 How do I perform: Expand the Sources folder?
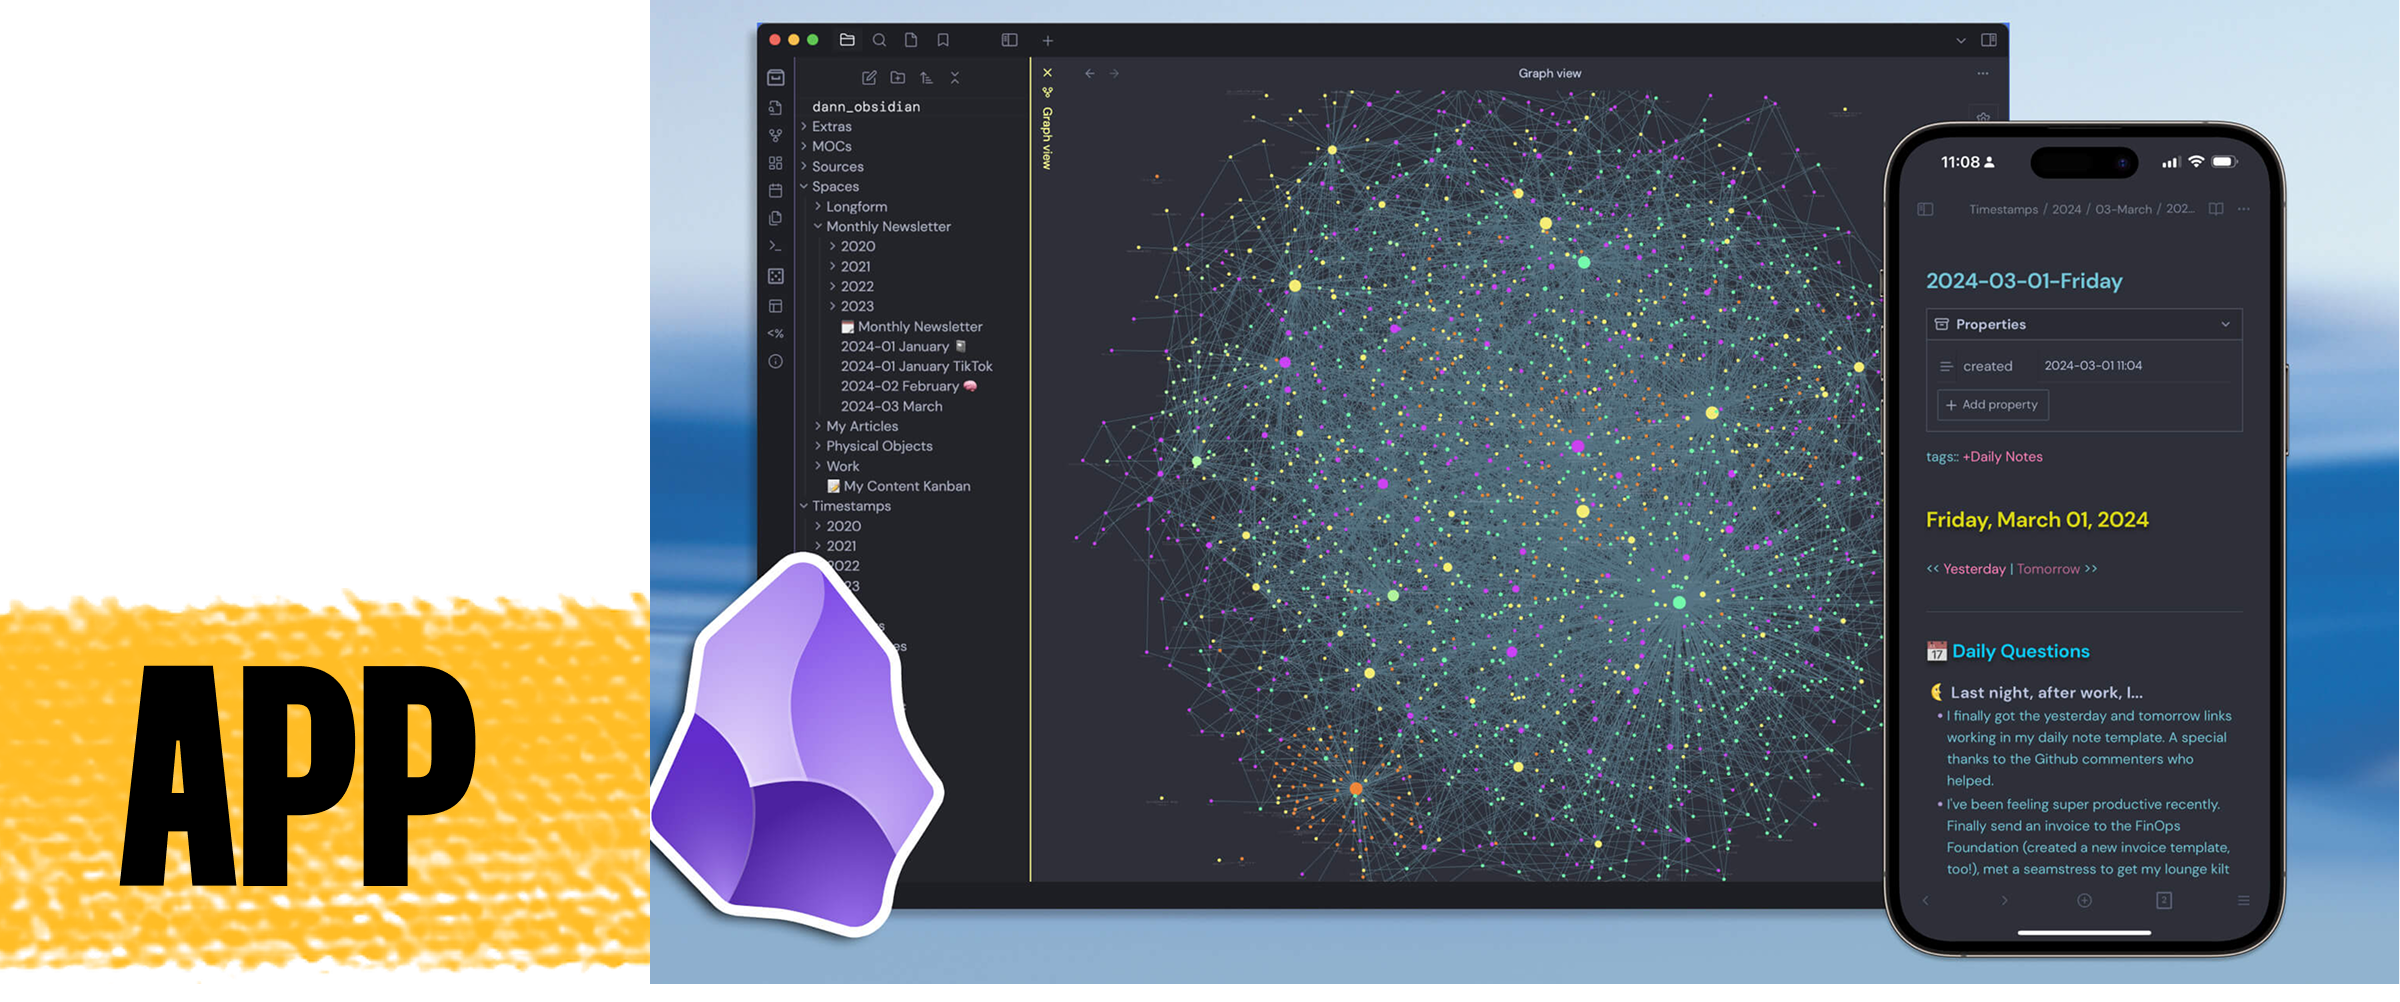[x=838, y=167]
